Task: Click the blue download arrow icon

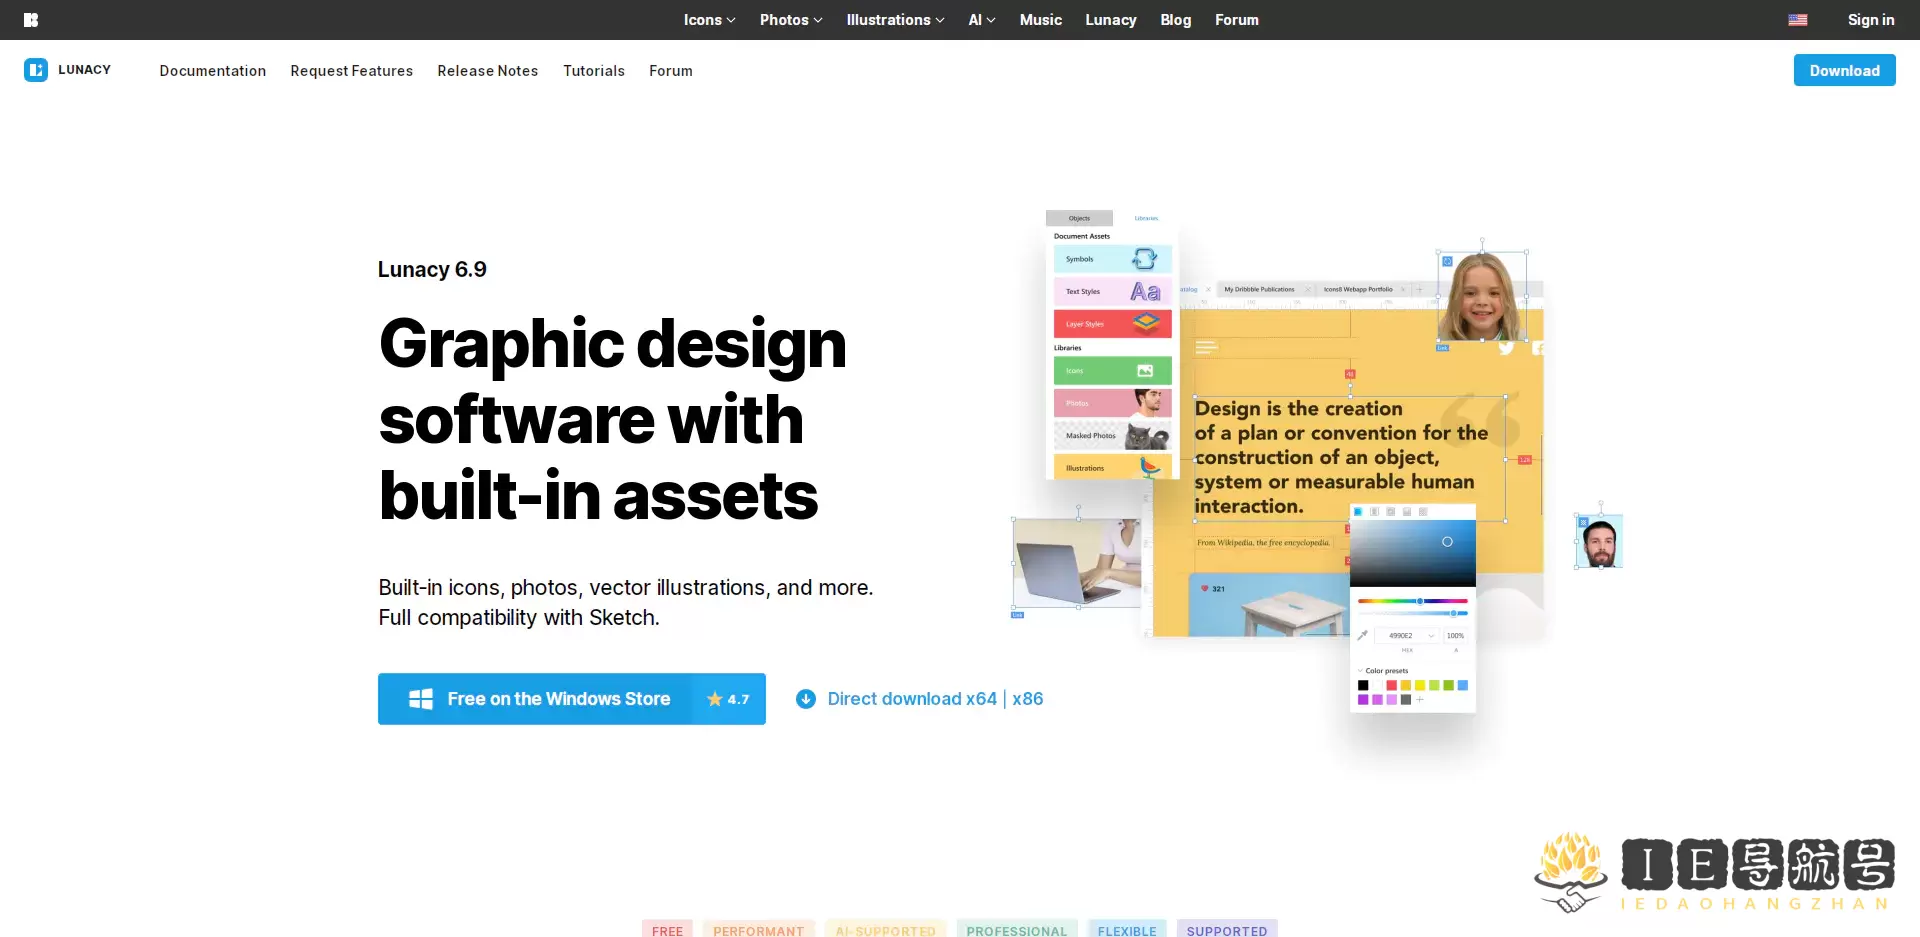Action: click(805, 699)
